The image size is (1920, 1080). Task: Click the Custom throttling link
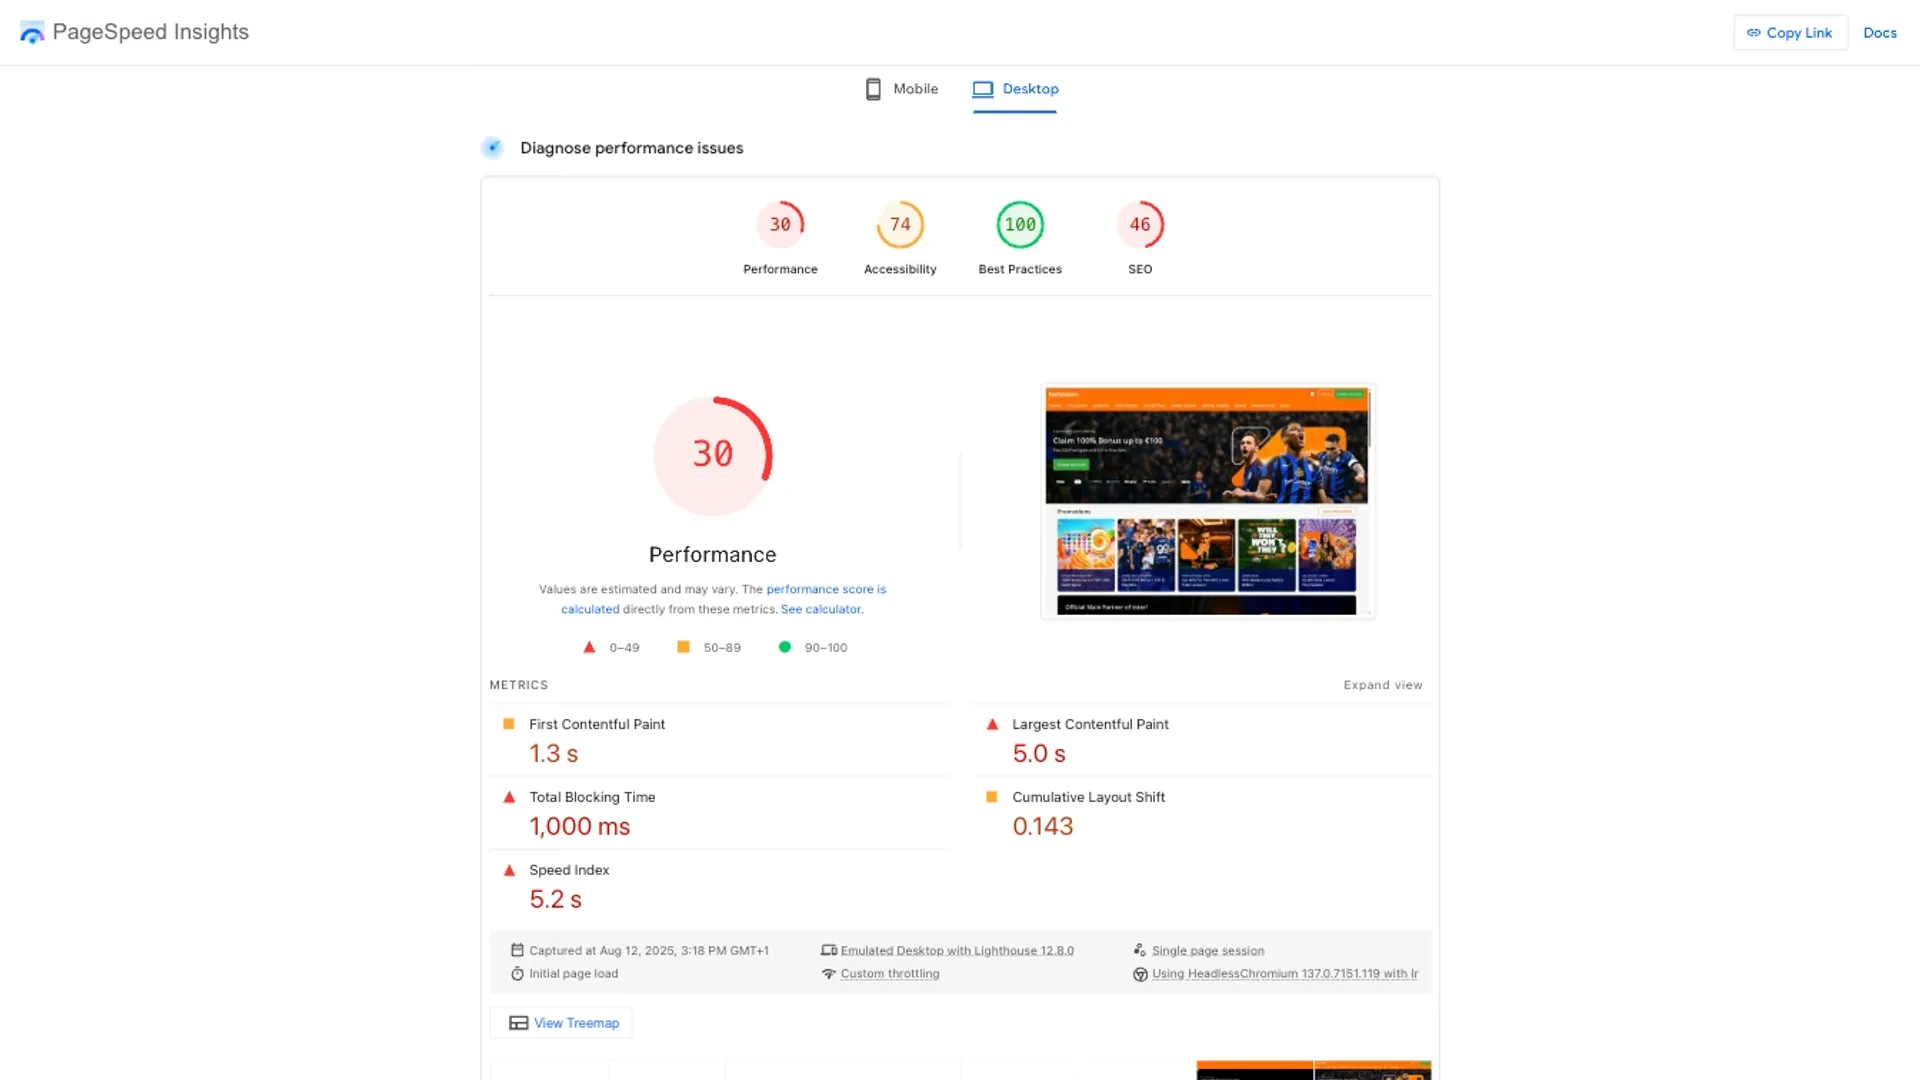(x=890, y=973)
